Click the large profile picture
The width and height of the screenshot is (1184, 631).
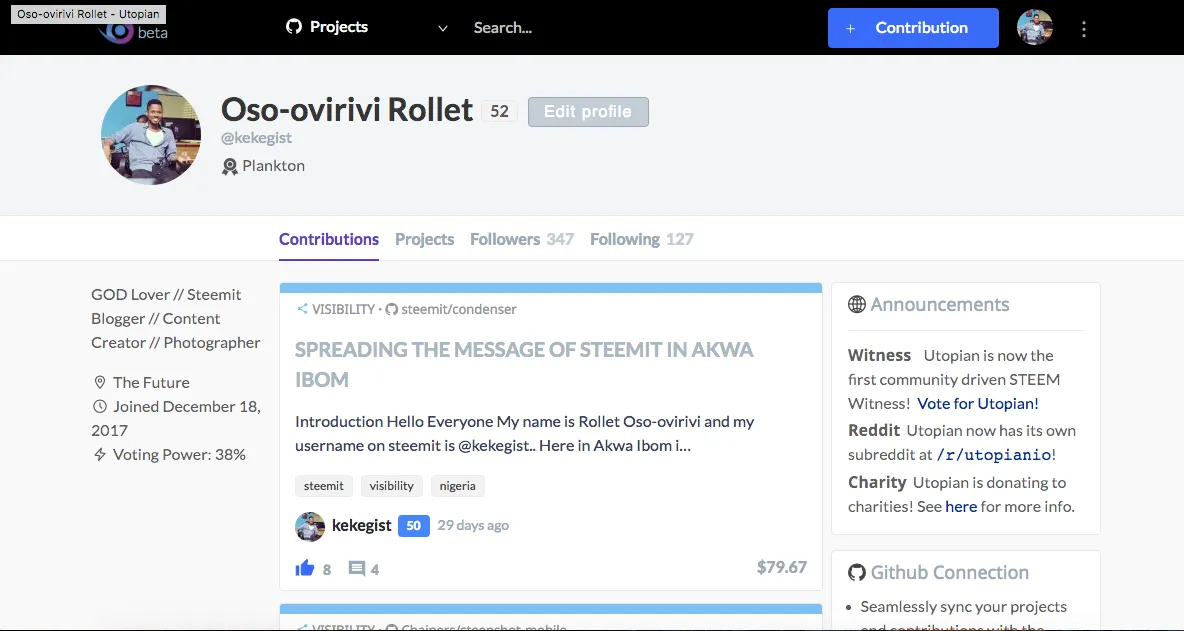(151, 134)
